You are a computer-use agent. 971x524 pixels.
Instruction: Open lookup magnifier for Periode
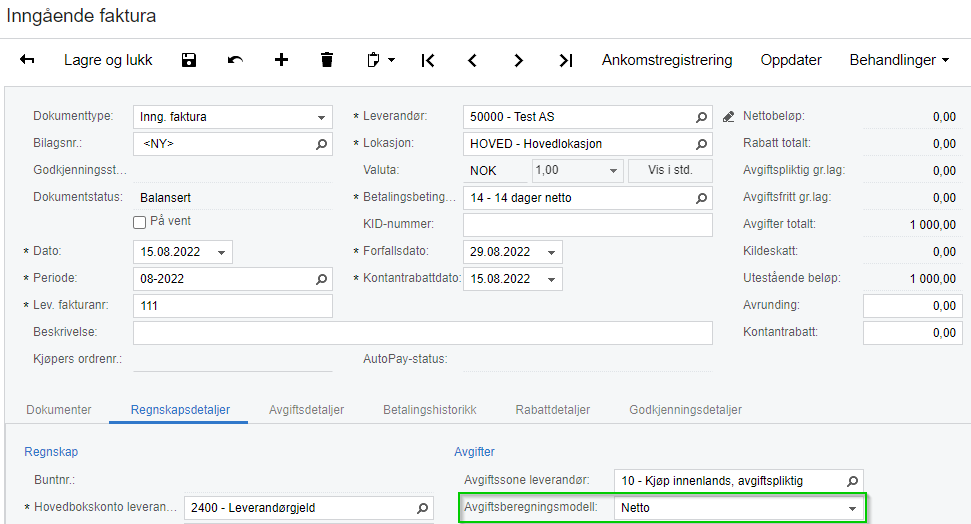click(x=321, y=279)
